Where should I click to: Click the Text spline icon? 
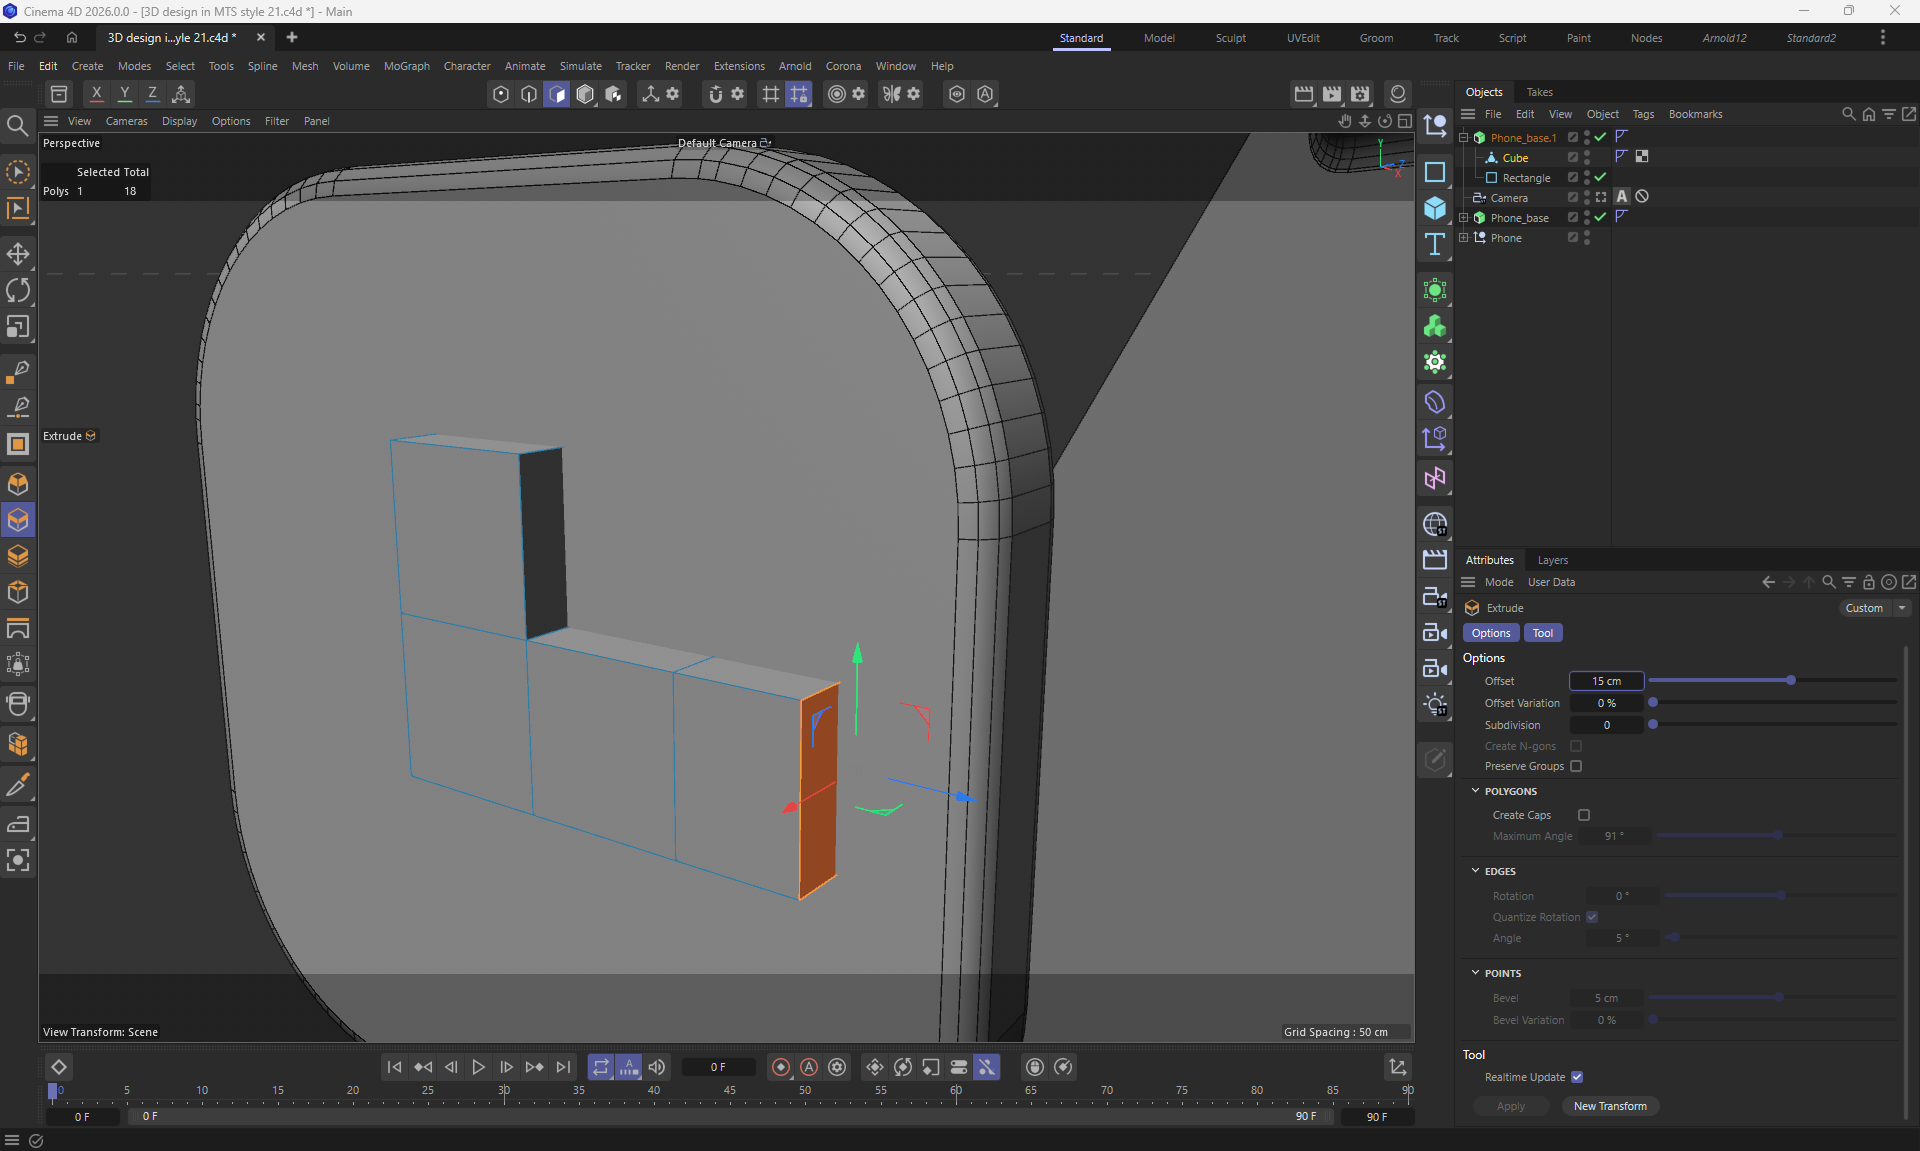click(1435, 244)
